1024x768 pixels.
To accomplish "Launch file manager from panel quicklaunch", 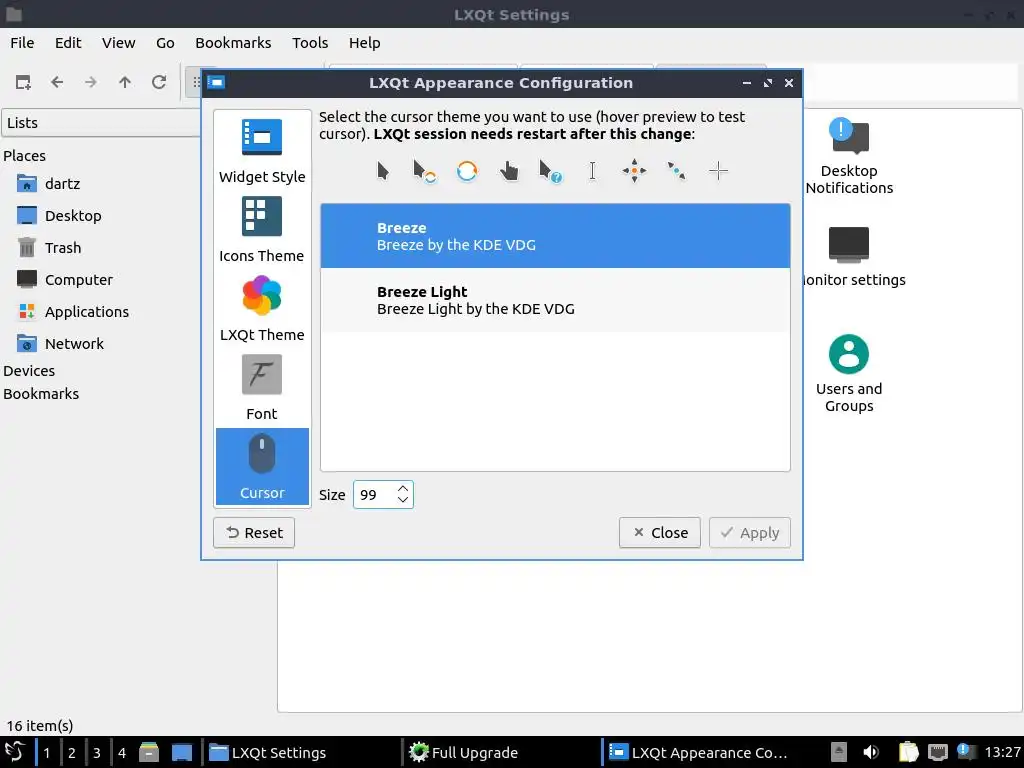I will [149, 752].
